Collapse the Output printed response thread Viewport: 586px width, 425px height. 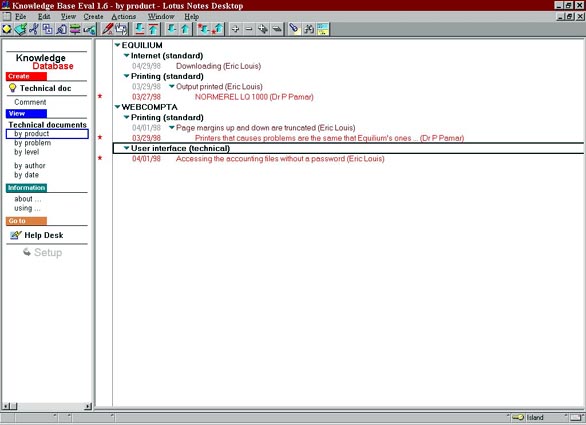point(172,86)
